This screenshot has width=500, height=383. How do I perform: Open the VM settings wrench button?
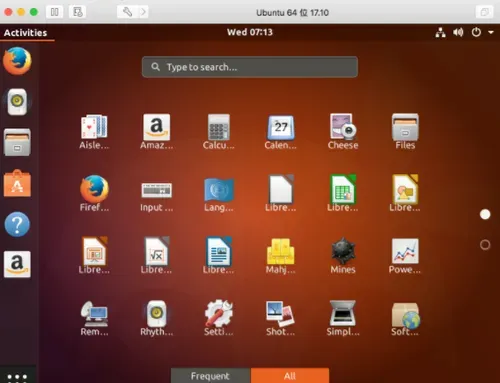(127, 12)
